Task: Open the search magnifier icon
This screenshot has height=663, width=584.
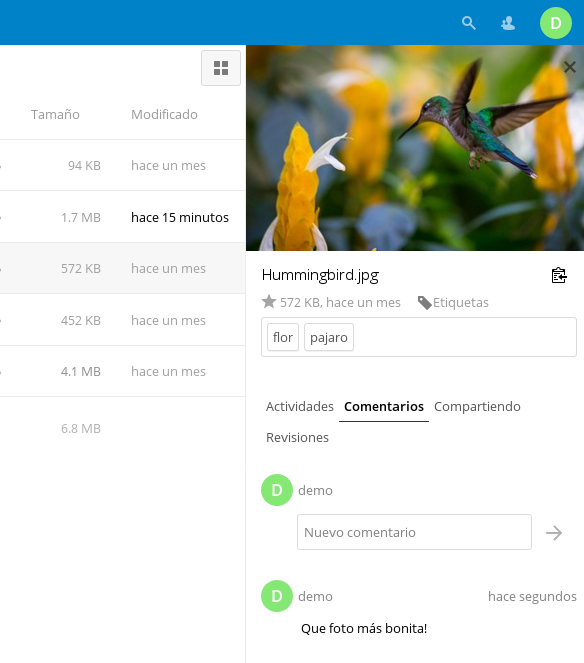Action: 469,23
